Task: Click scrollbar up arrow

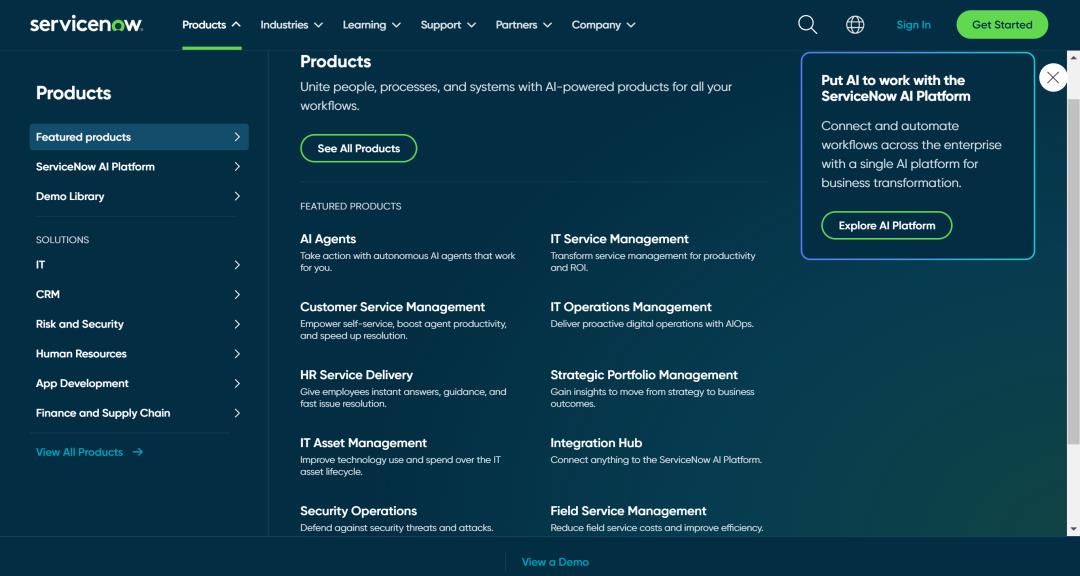Action: pos(1073,57)
